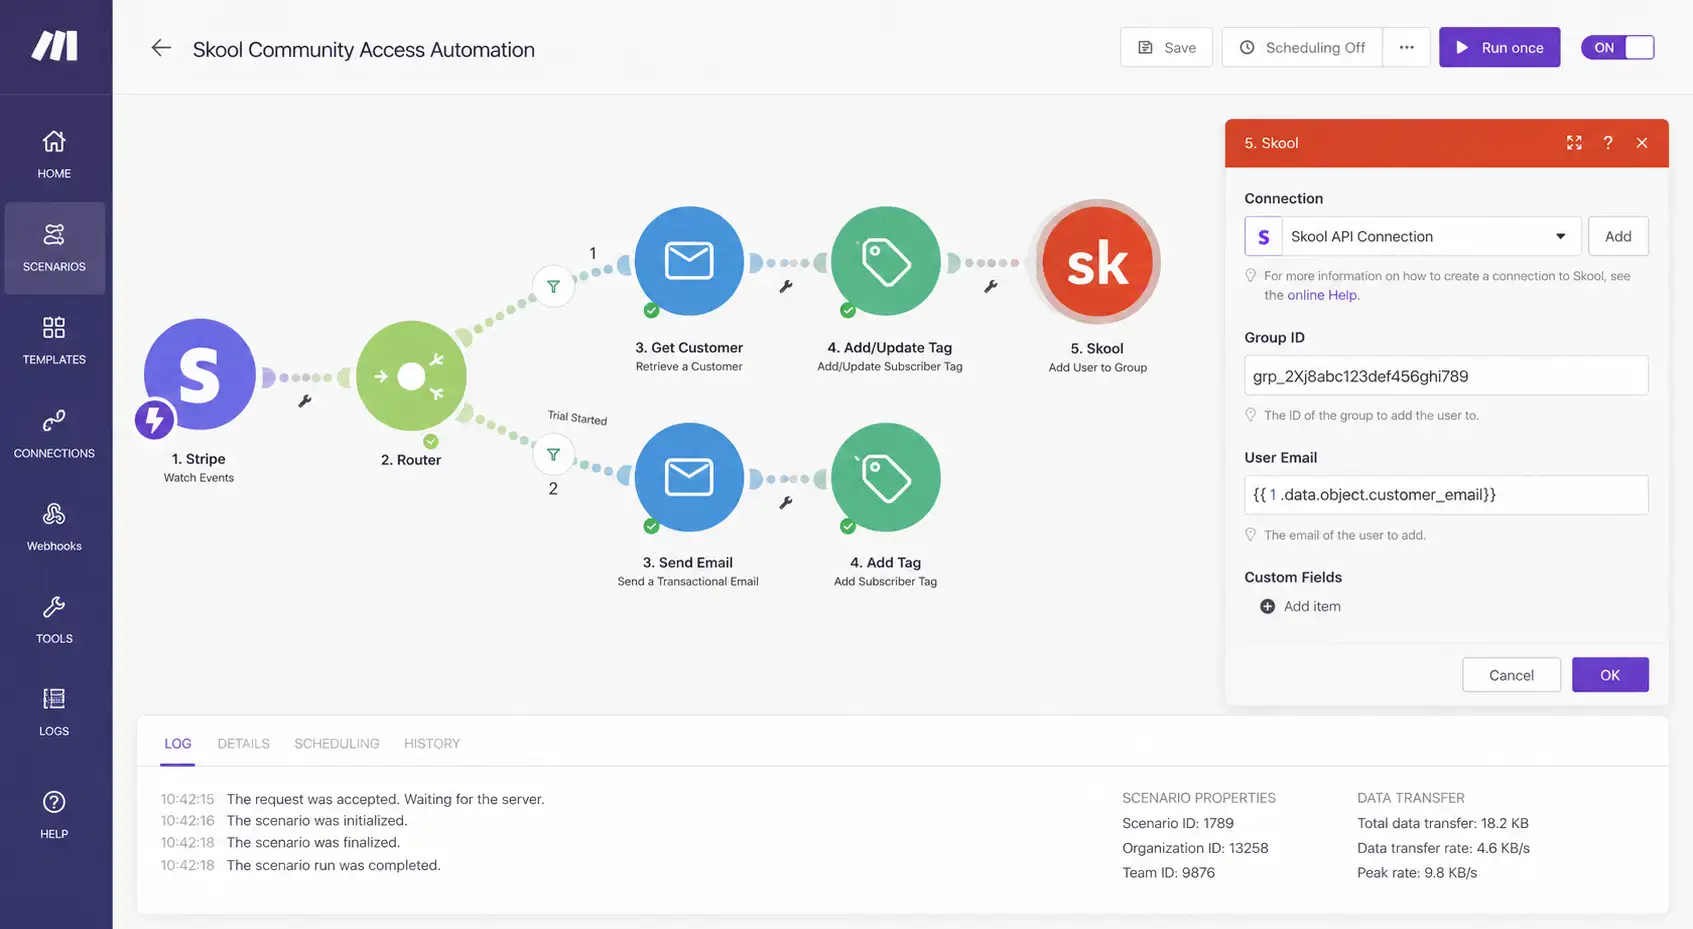Click the Group ID input field
Image resolution: width=1693 pixels, height=929 pixels.
coord(1446,376)
